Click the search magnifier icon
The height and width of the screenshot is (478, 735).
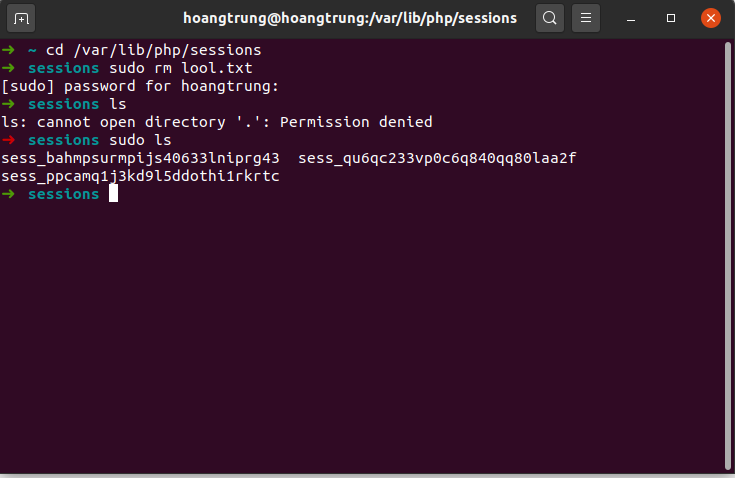[x=549, y=18]
